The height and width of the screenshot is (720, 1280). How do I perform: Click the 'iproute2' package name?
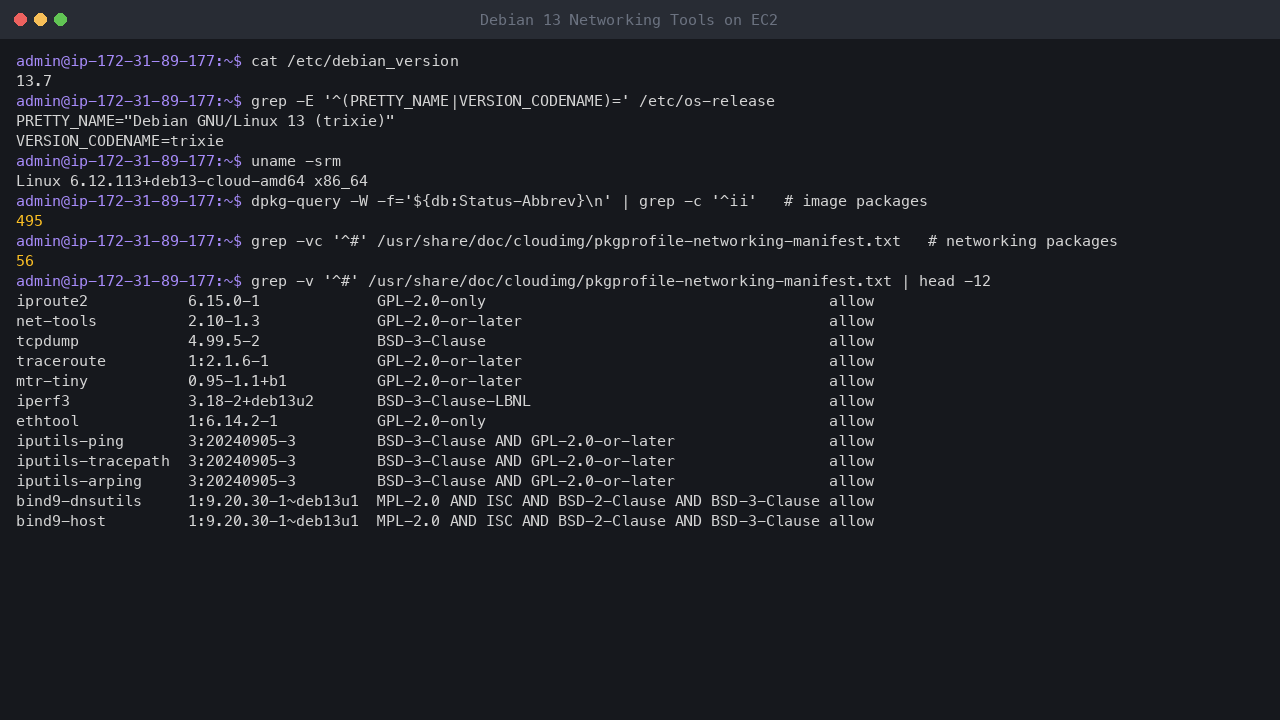(52, 301)
